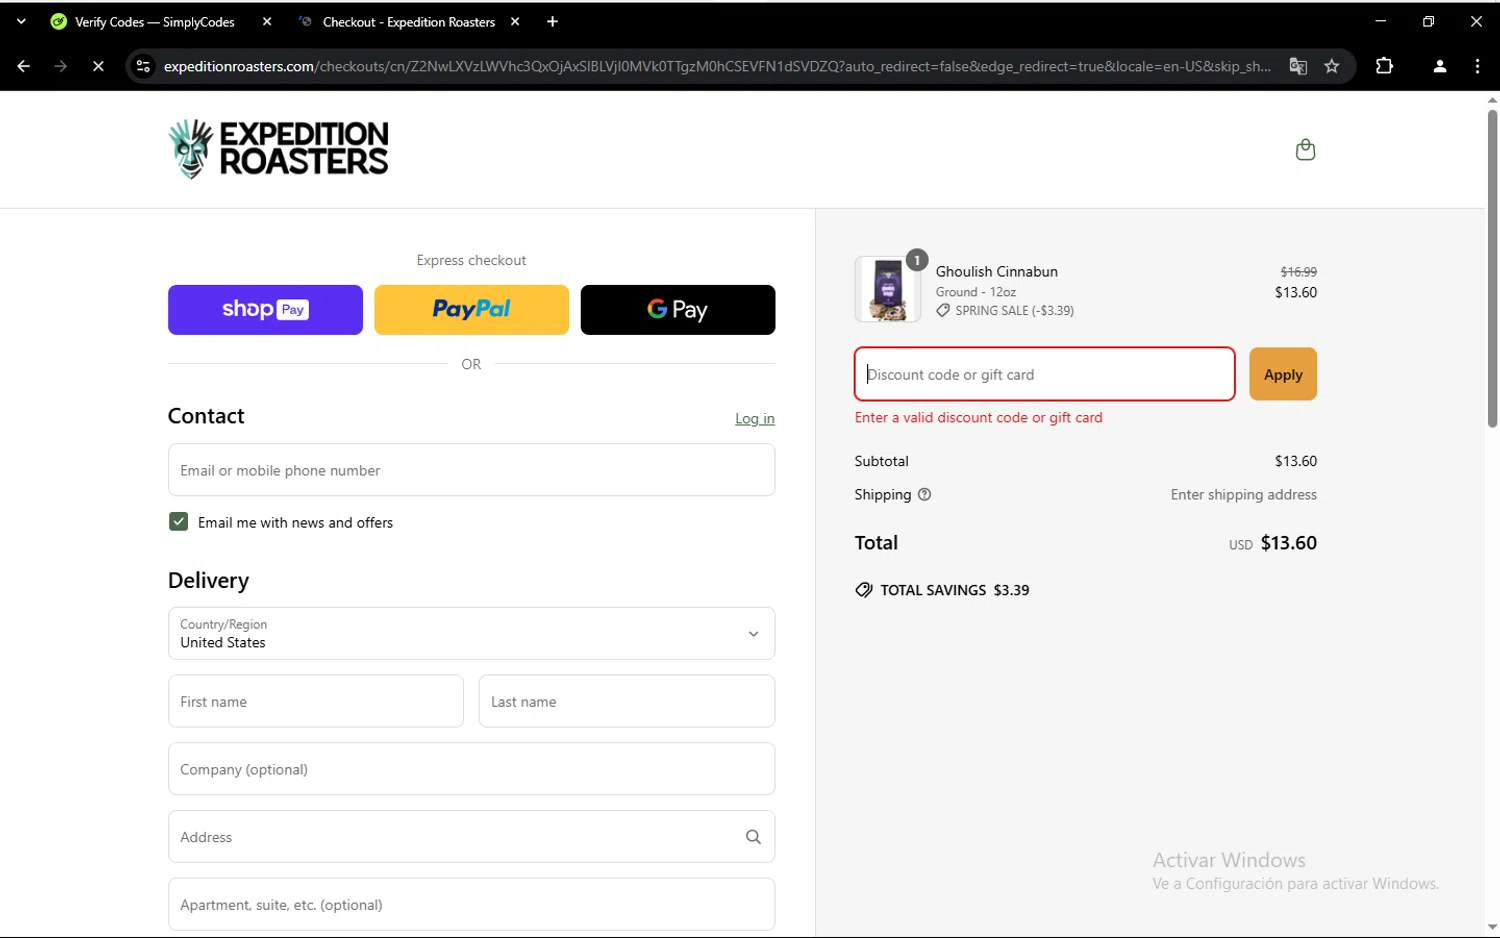Pay with PayPal
This screenshot has width=1500, height=938.
(471, 310)
